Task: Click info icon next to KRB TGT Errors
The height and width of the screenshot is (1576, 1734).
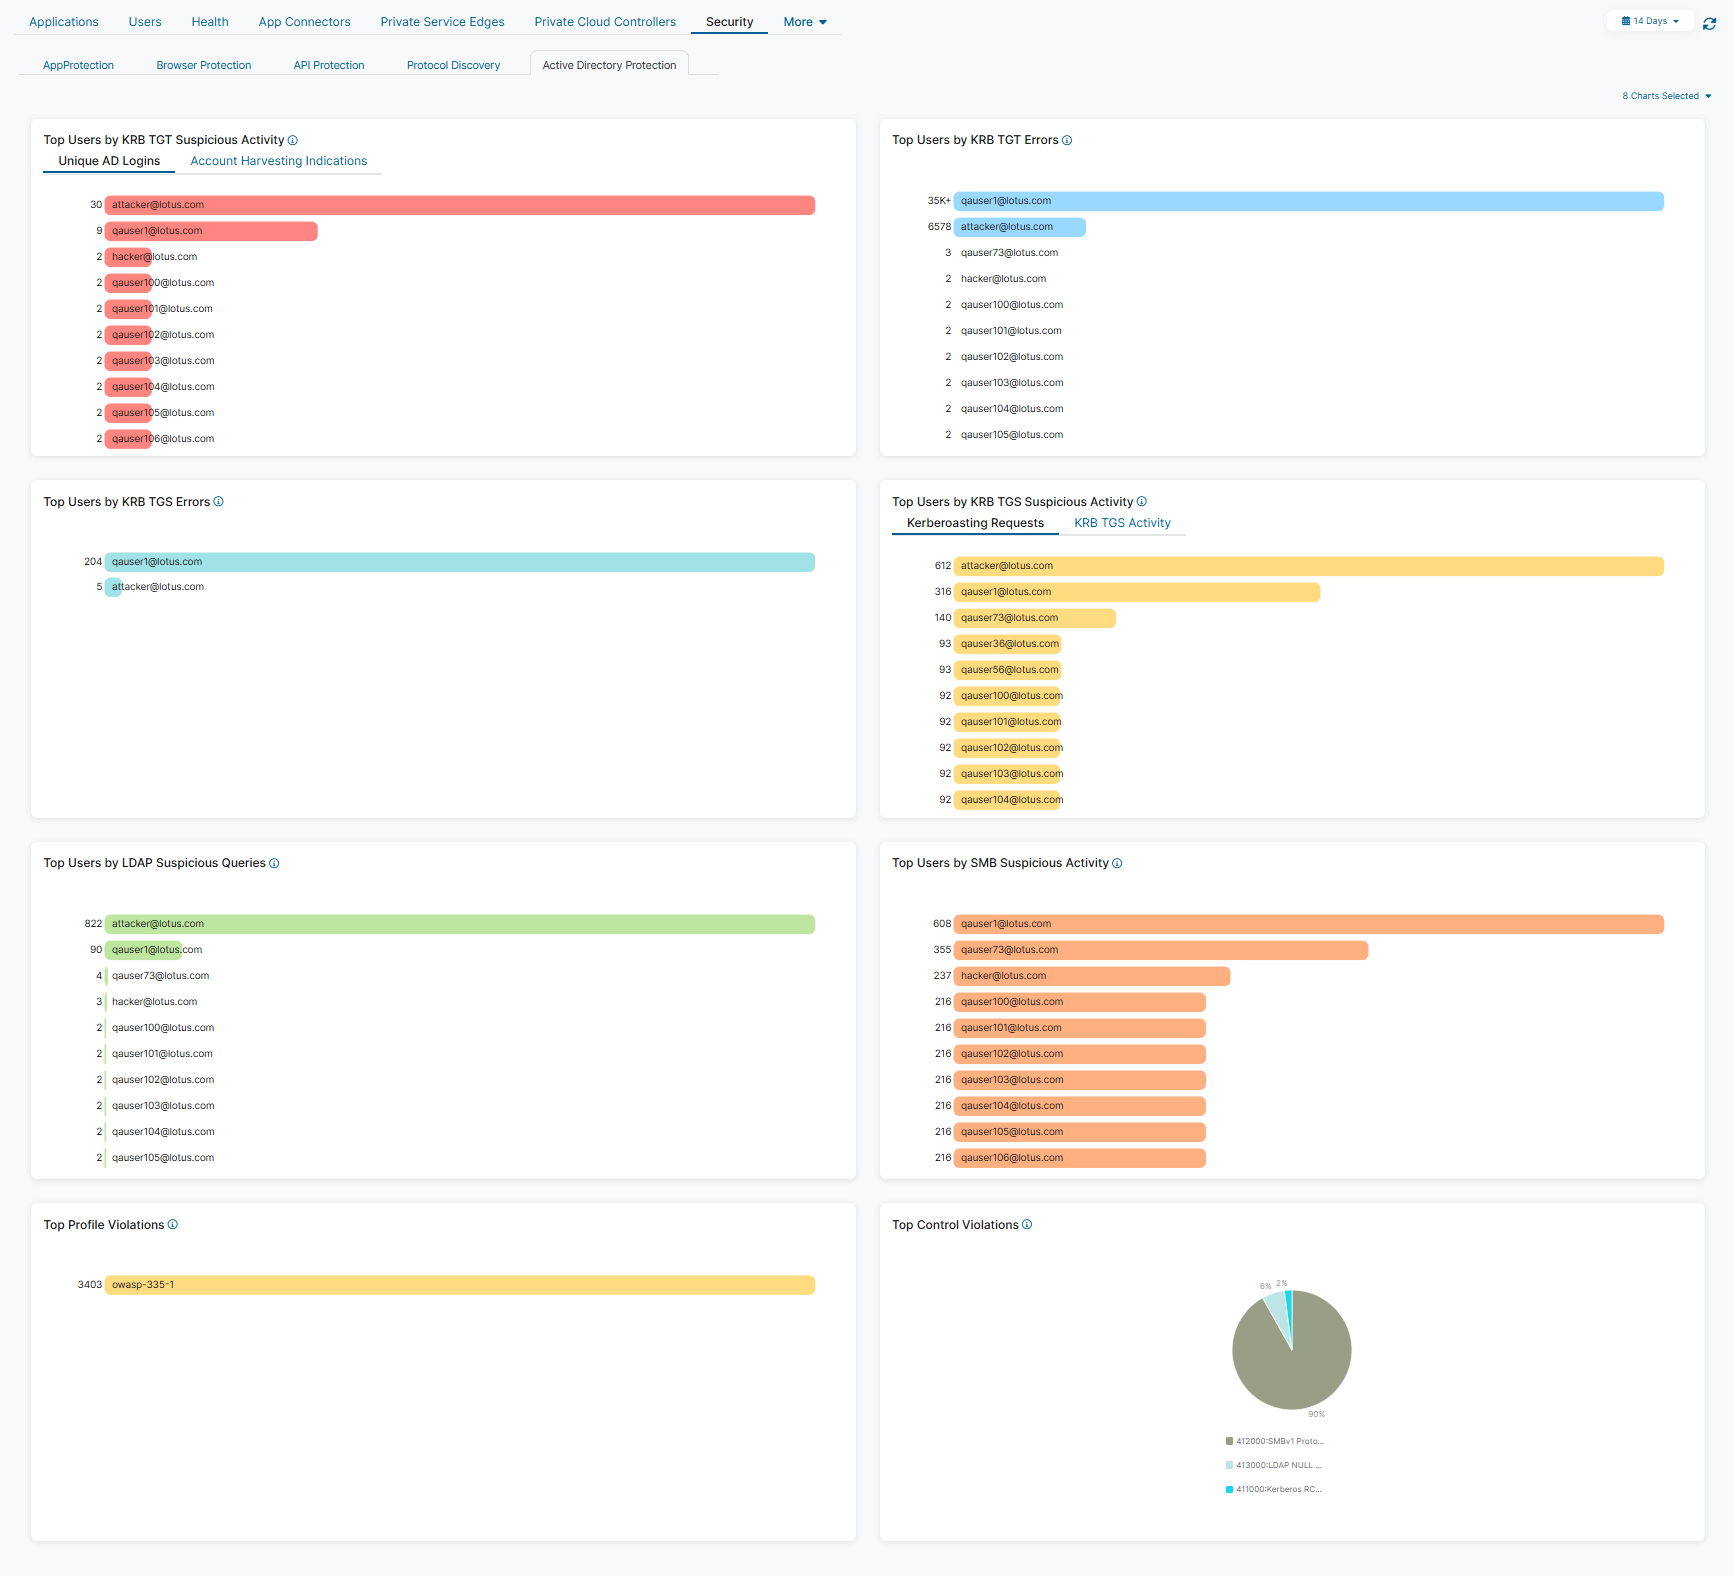Action: coord(1067,141)
